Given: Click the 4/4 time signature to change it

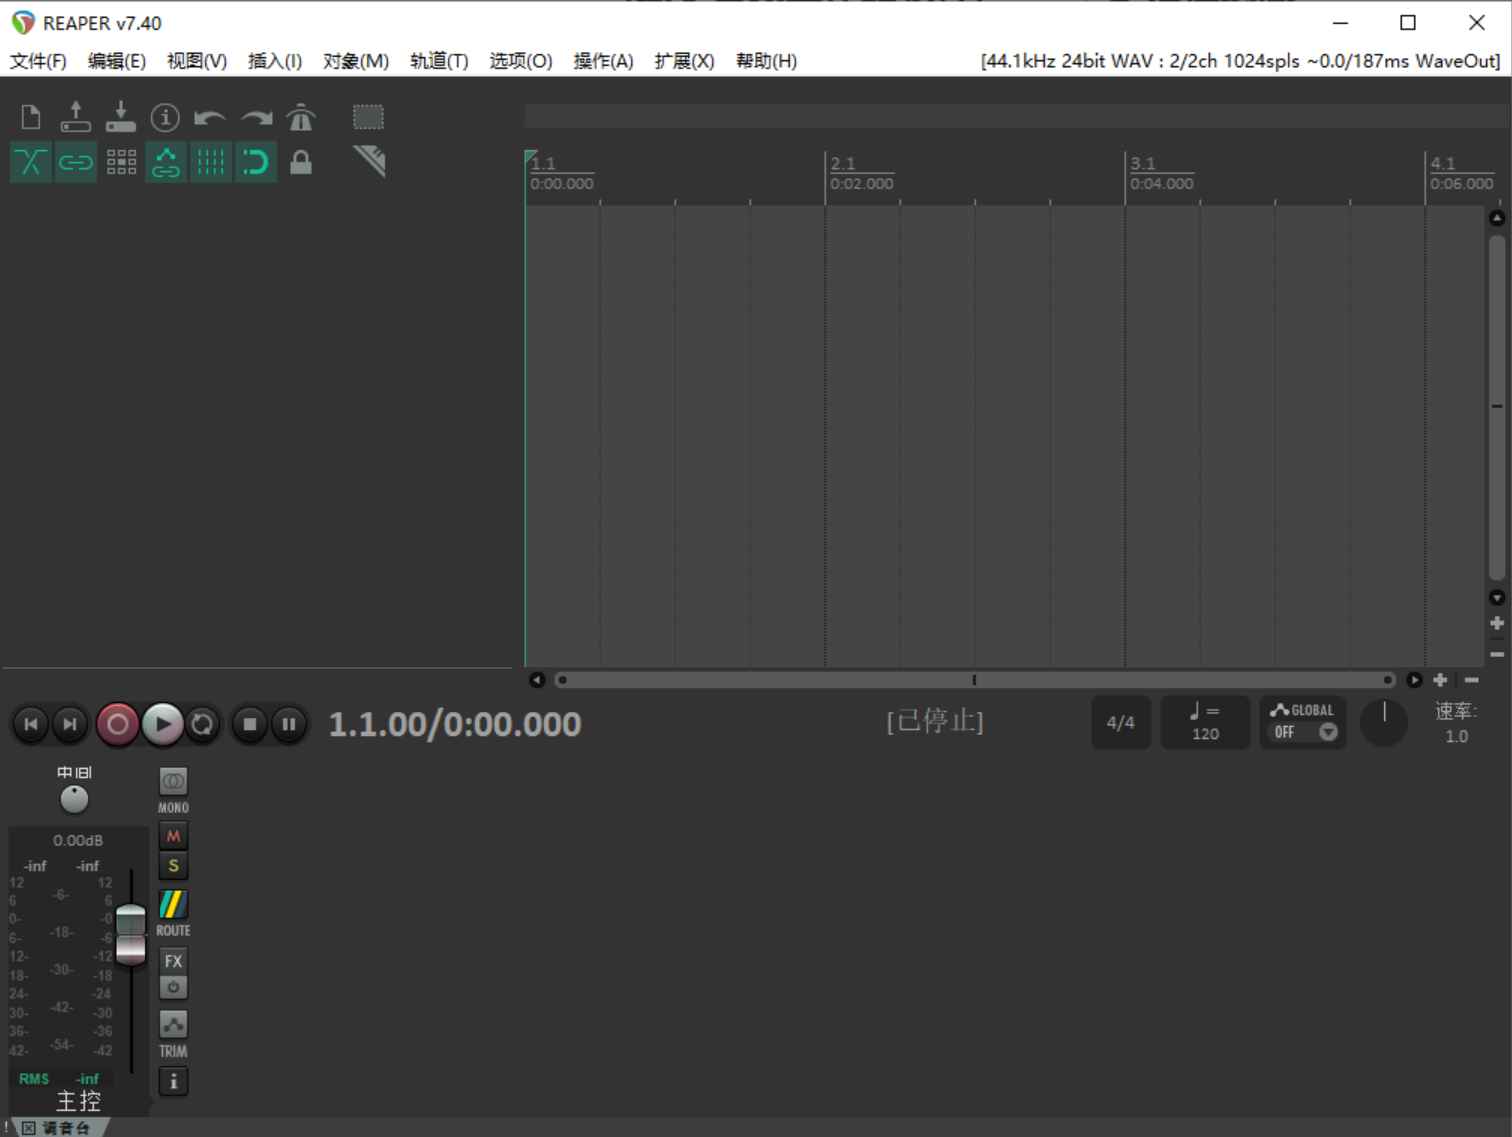Looking at the screenshot, I should 1120,722.
